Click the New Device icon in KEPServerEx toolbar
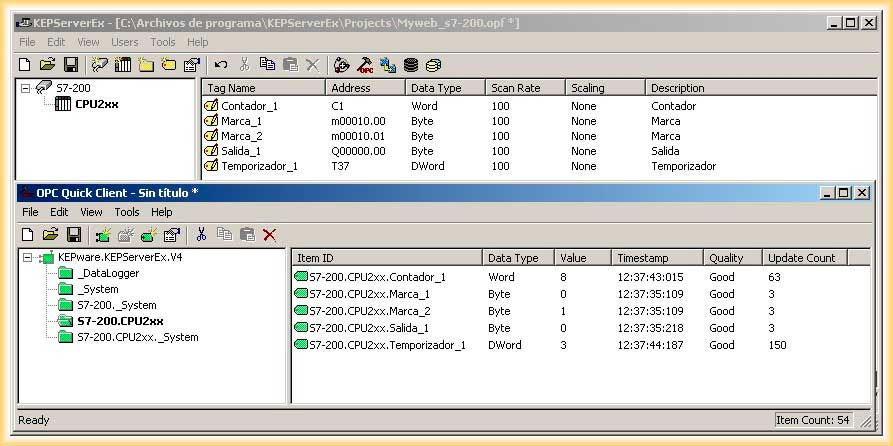This screenshot has height=446, width=893. pyautogui.click(x=123, y=65)
